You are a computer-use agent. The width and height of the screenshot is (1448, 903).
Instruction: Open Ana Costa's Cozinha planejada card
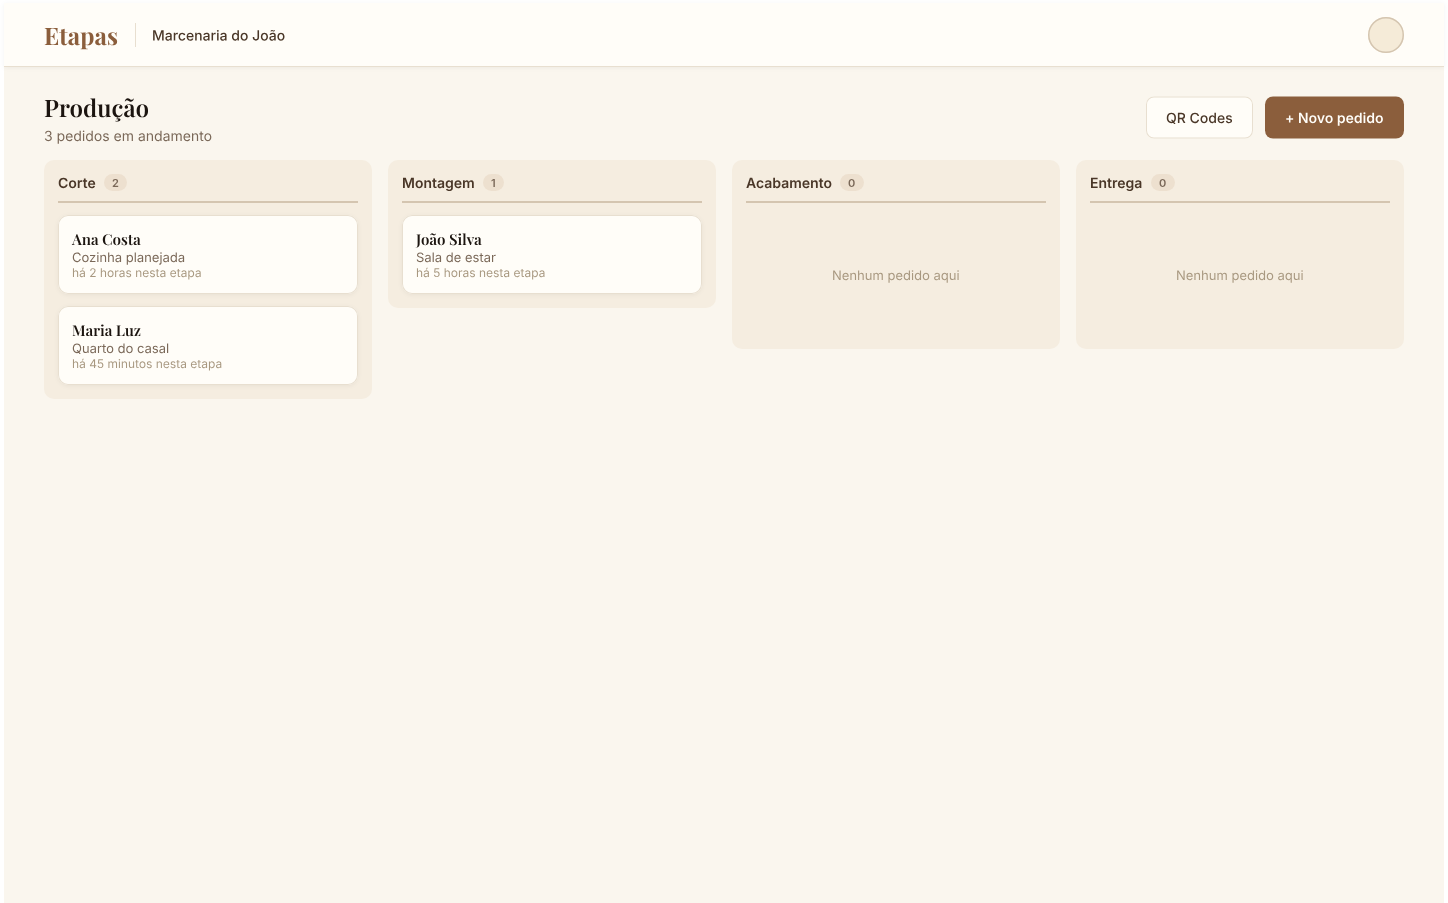coord(207,254)
